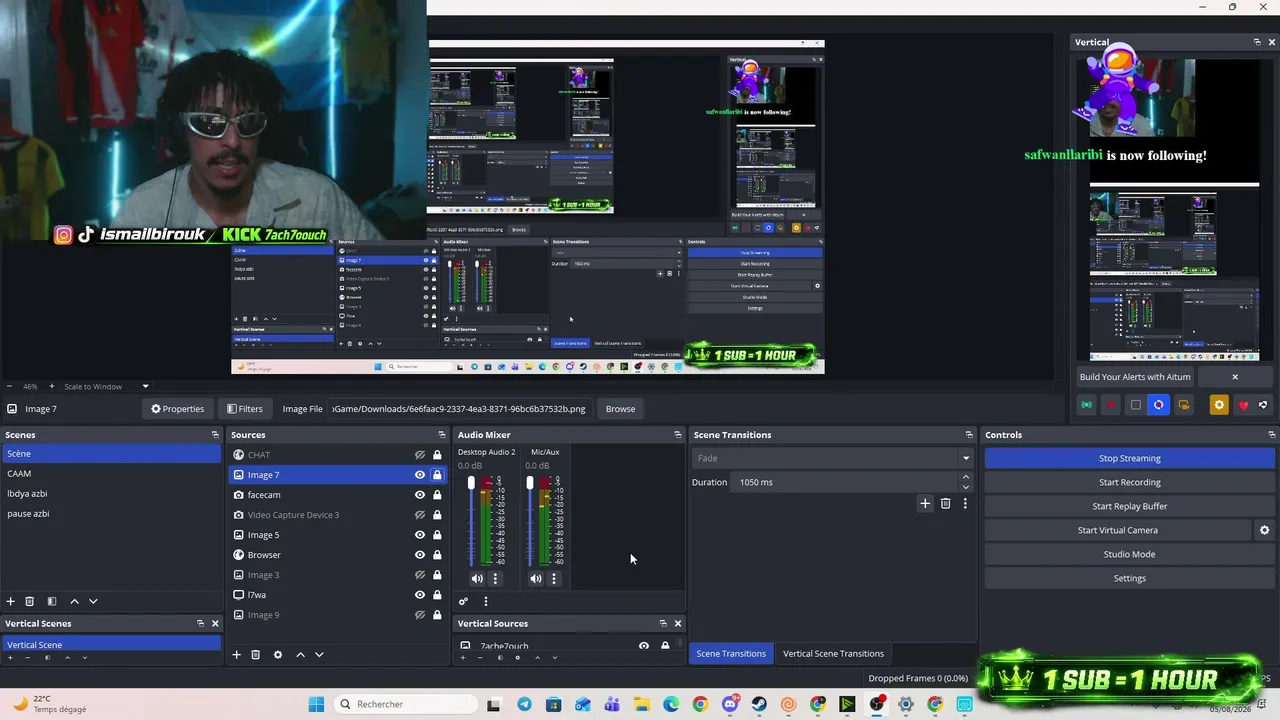This screenshot has width=1280, height=720.
Task: Click Start Virtual Camera button
Action: tap(1117, 530)
